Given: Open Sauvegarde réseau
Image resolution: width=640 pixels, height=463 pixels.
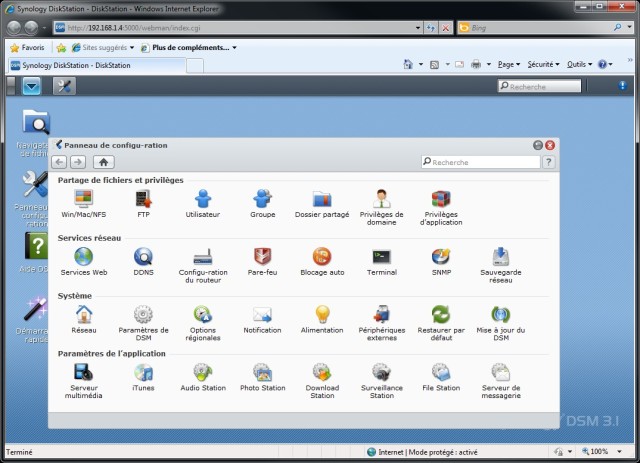Looking at the screenshot, I should click(x=501, y=257).
